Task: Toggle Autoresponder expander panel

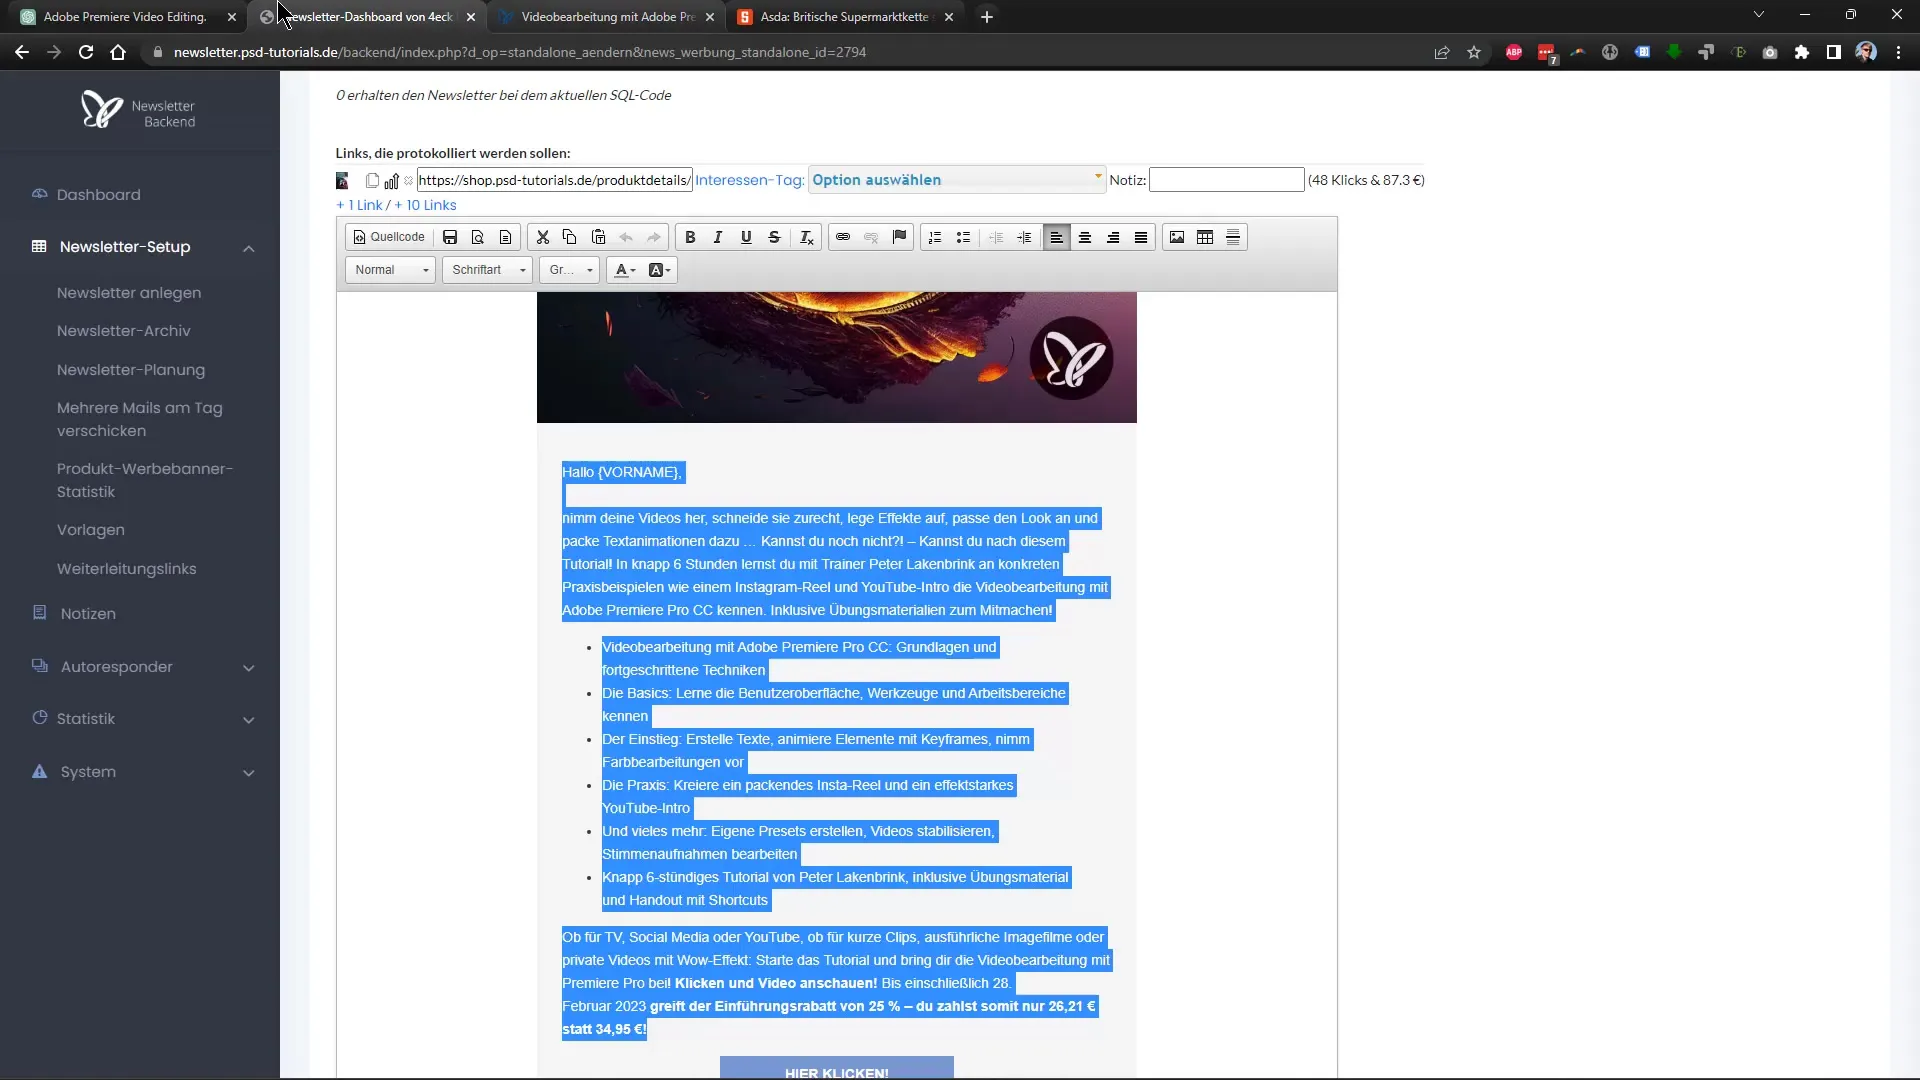Action: pos(248,666)
